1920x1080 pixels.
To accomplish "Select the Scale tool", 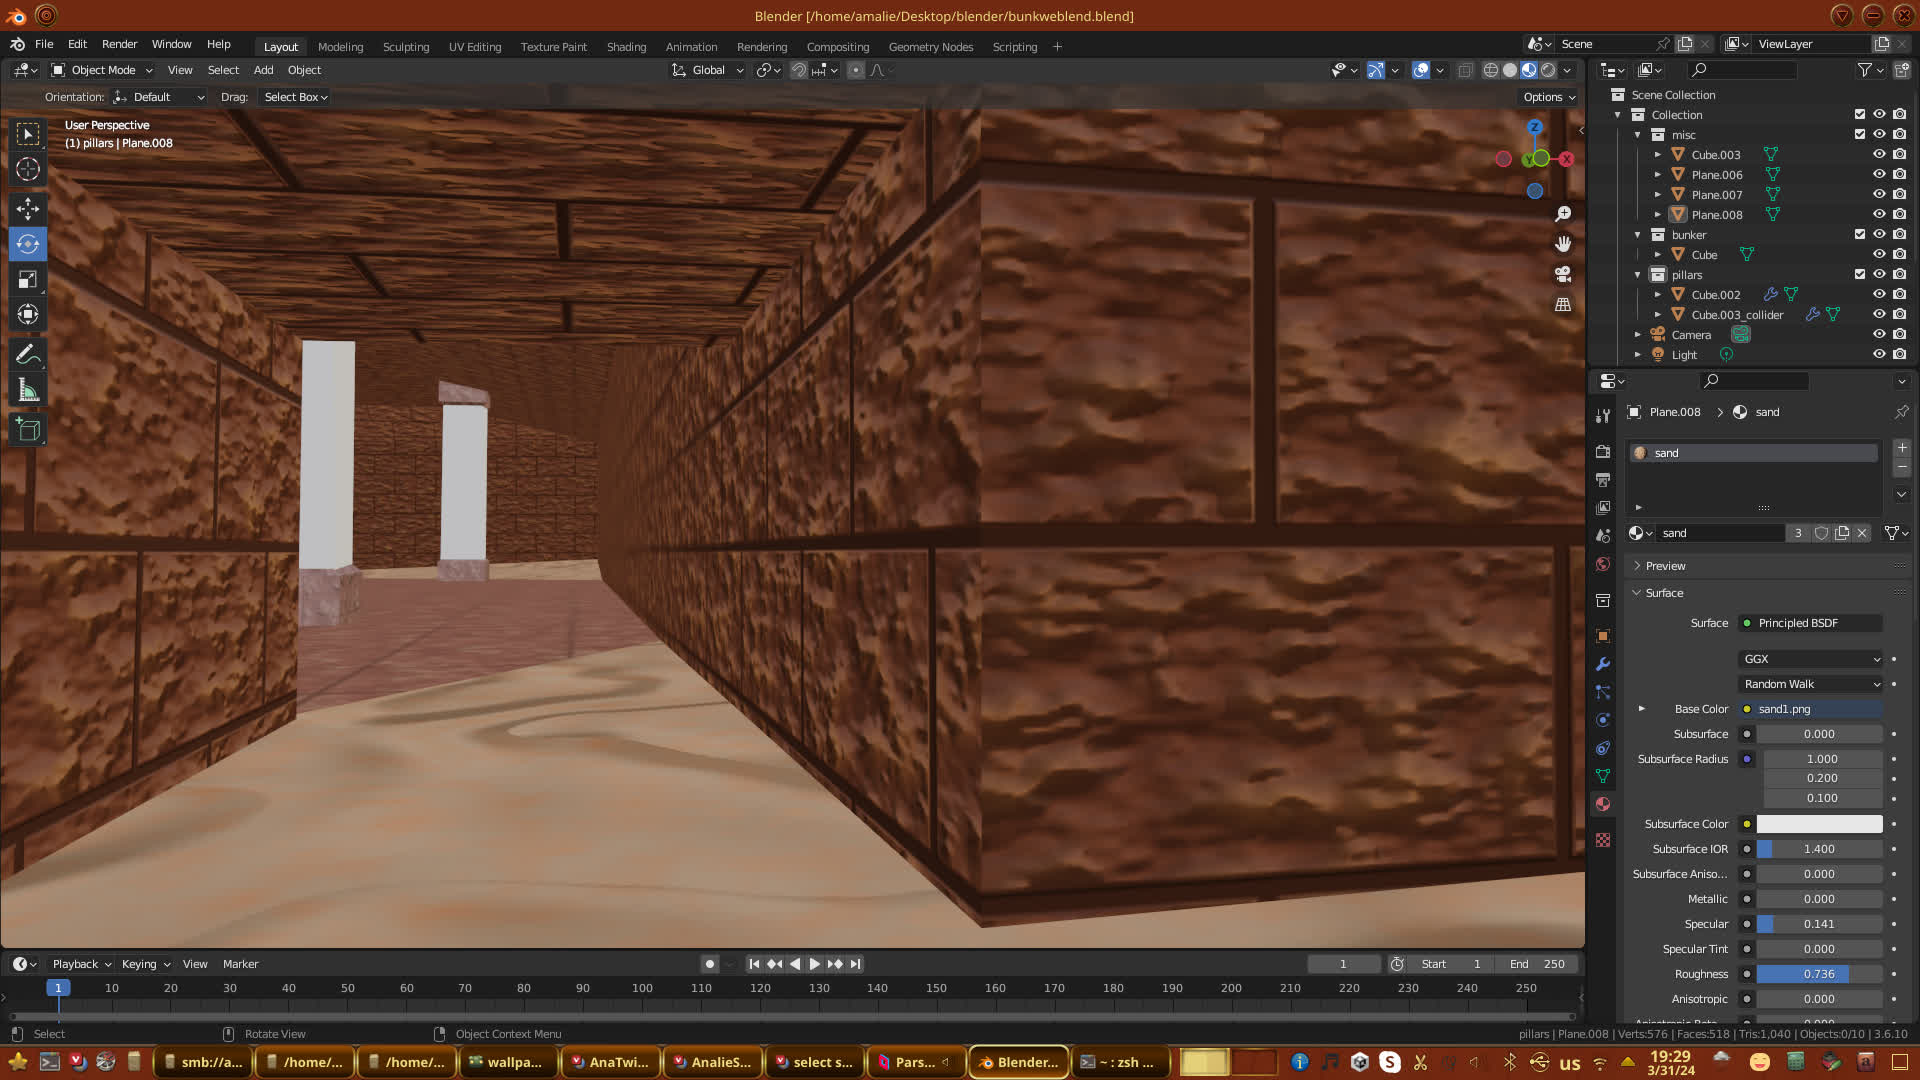I will click(28, 280).
